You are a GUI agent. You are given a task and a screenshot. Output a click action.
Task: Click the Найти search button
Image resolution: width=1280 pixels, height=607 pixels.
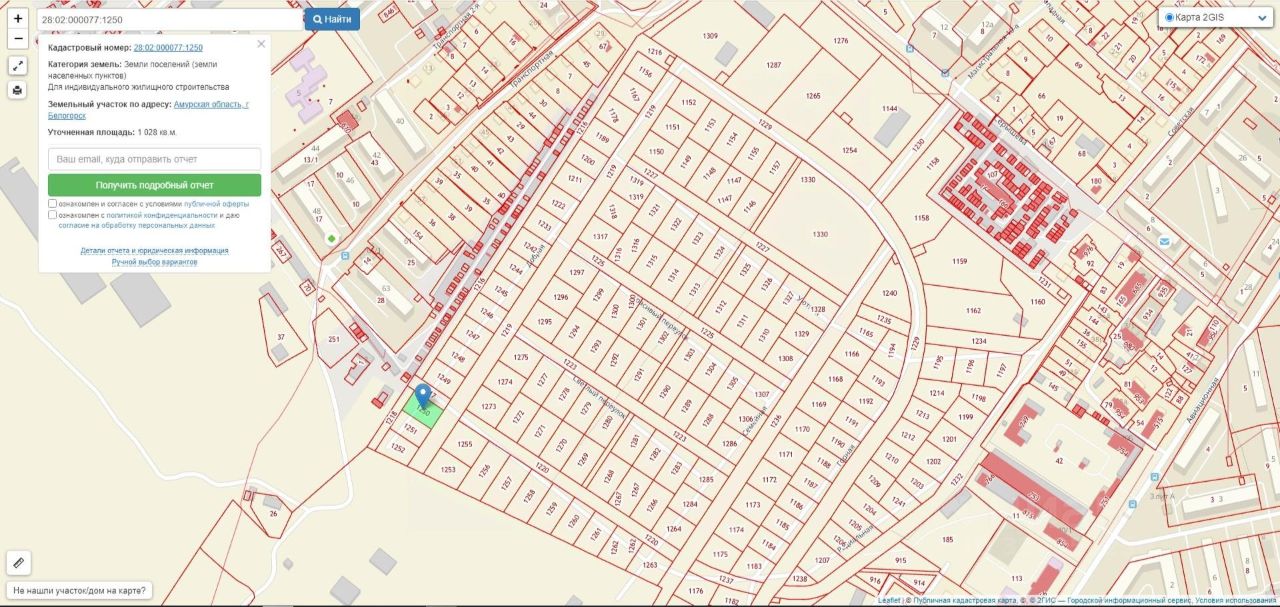click(x=332, y=19)
